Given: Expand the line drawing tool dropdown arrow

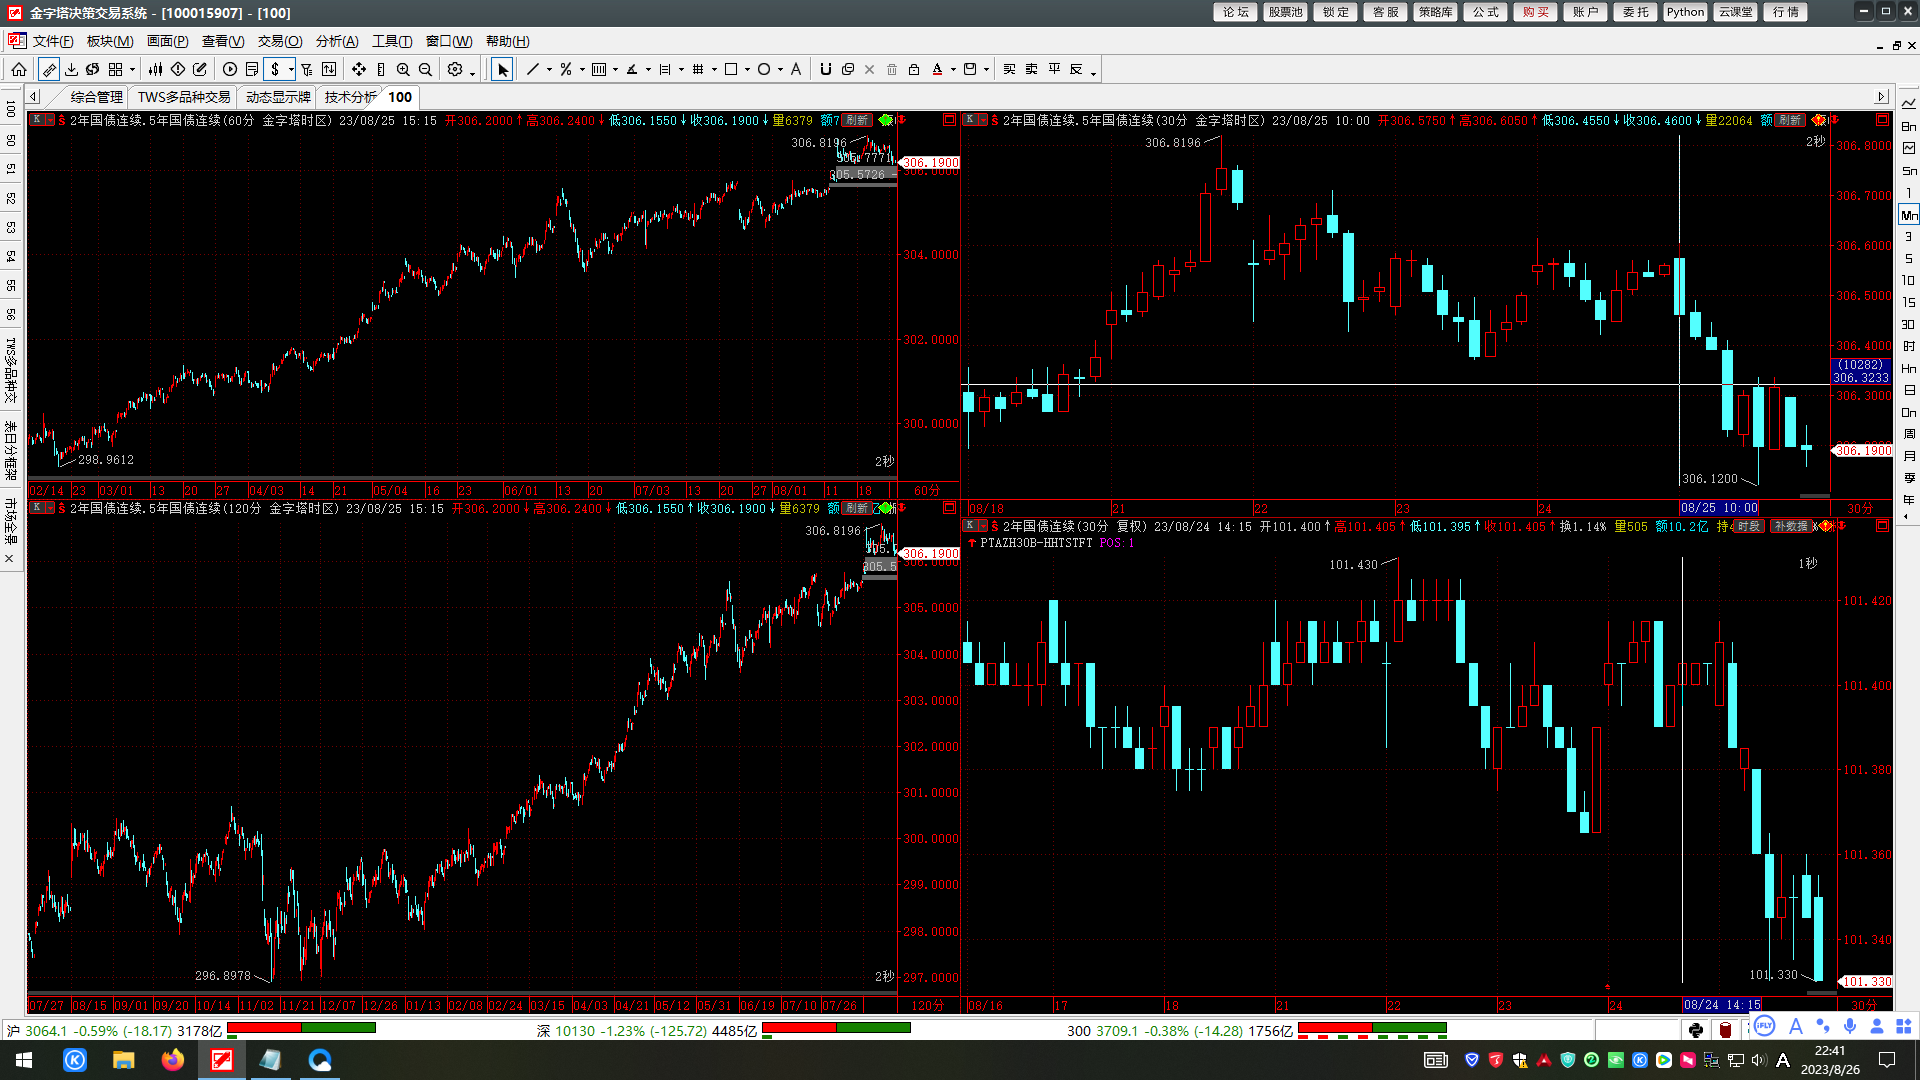Looking at the screenshot, I should click(549, 70).
